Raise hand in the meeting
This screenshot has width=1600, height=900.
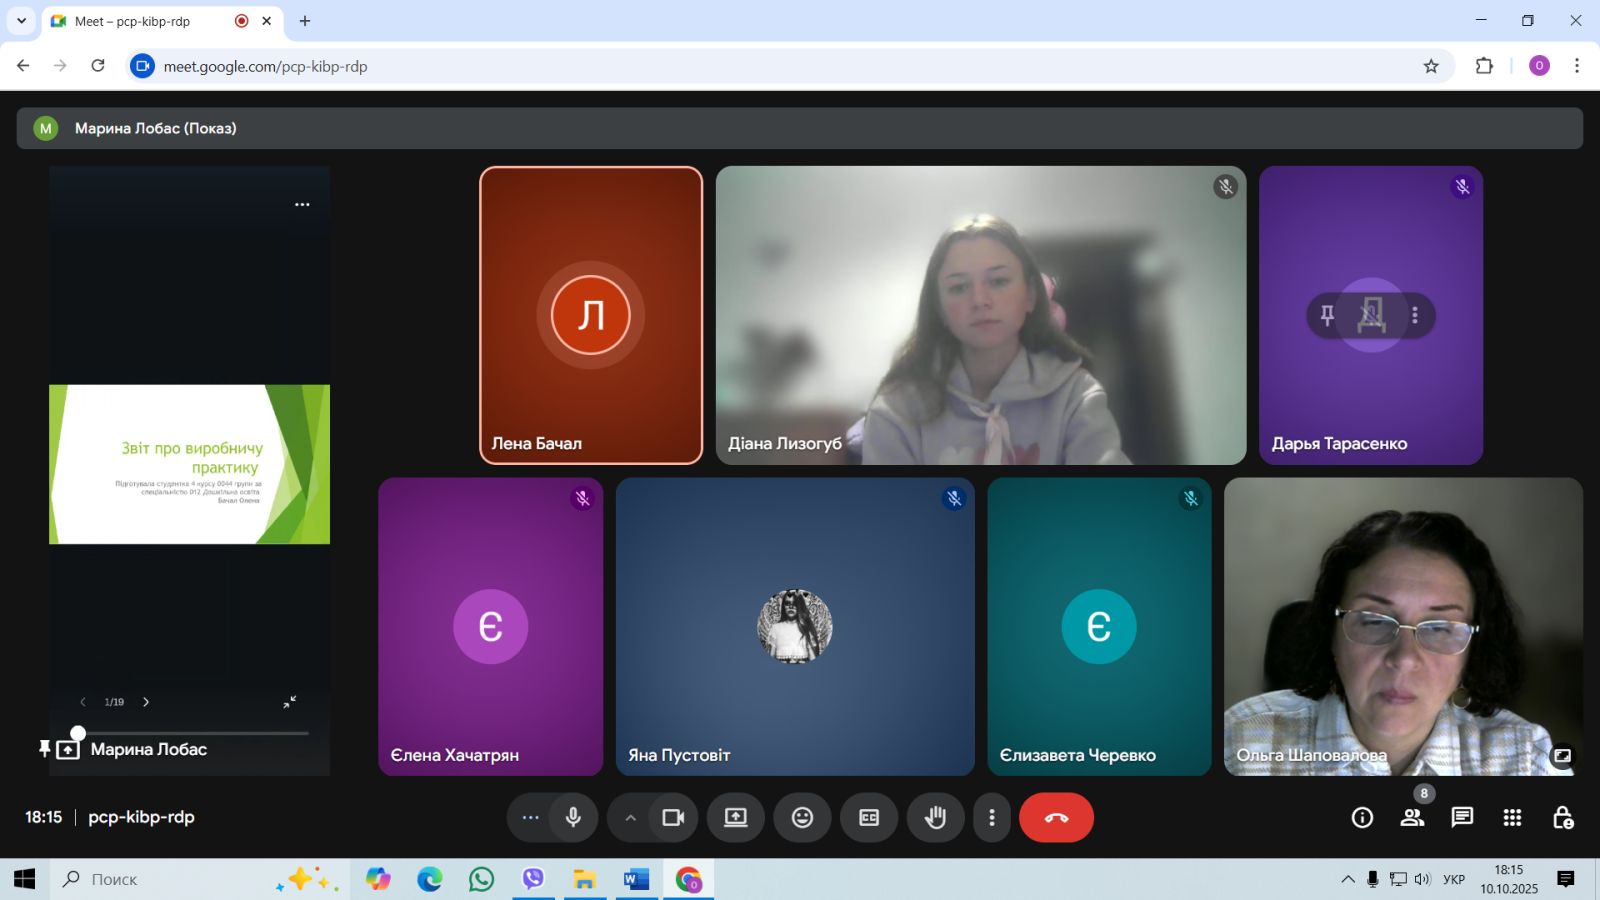[x=935, y=817]
